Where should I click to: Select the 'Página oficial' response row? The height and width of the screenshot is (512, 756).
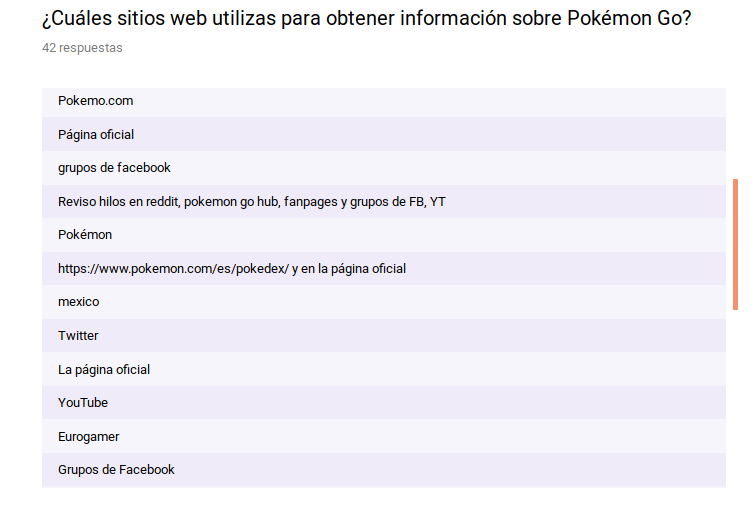click(384, 135)
